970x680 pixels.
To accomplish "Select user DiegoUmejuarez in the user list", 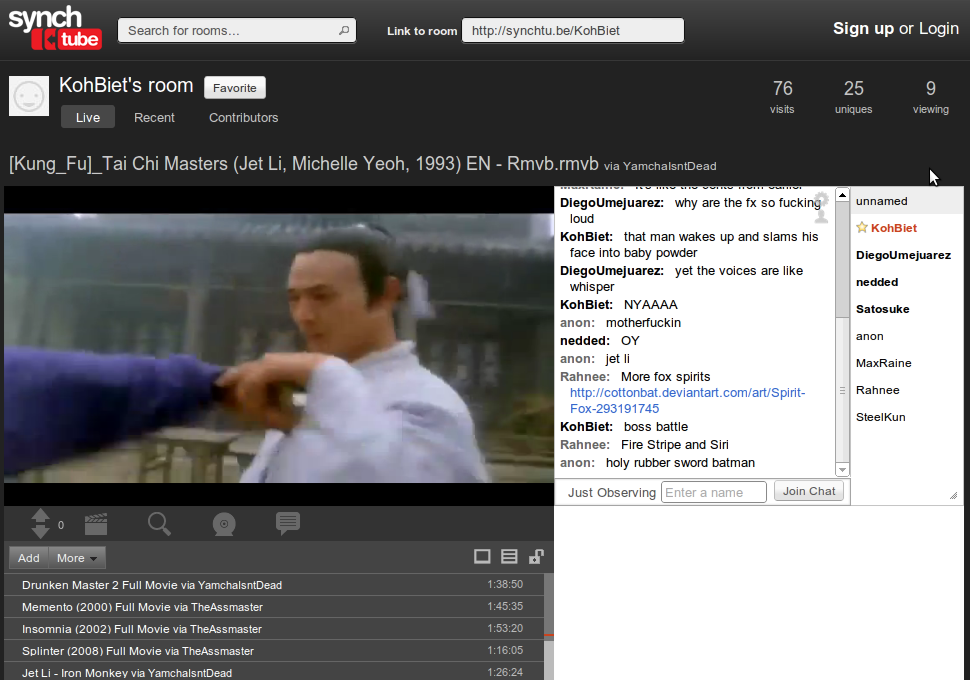I will (907, 255).
